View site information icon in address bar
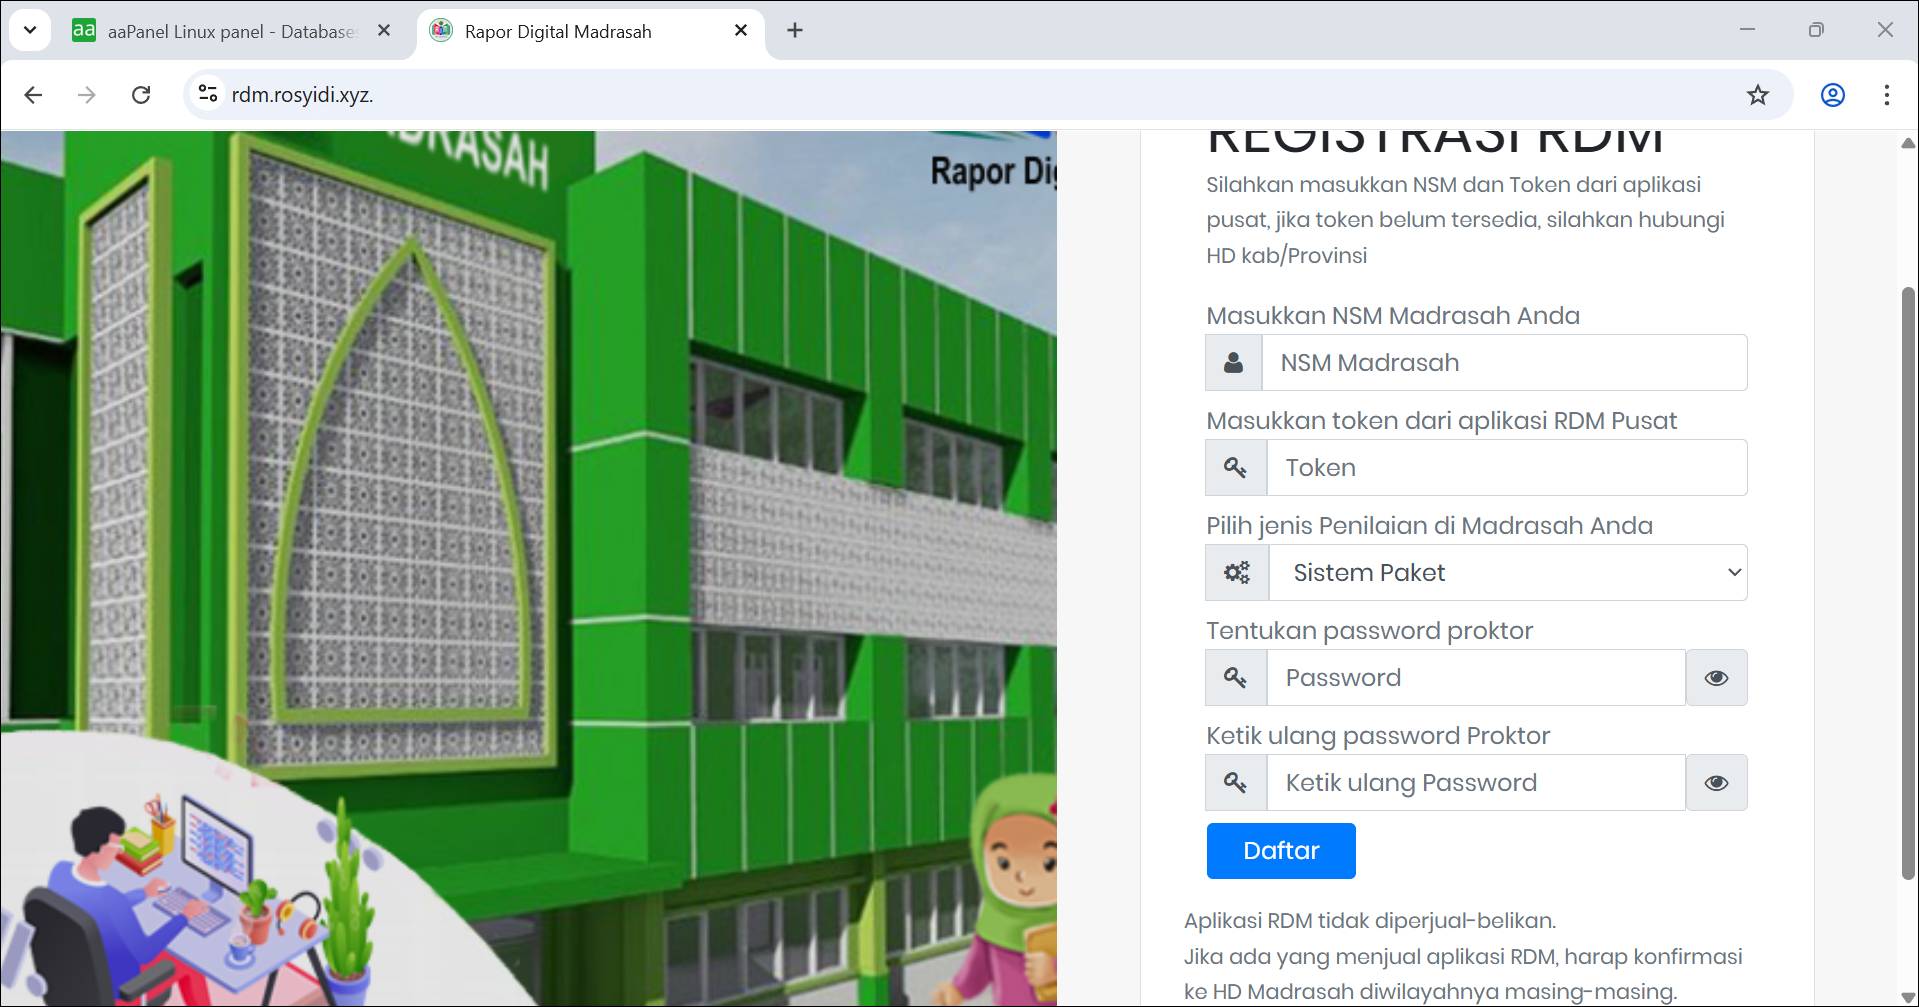The image size is (1919, 1007). [x=208, y=94]
